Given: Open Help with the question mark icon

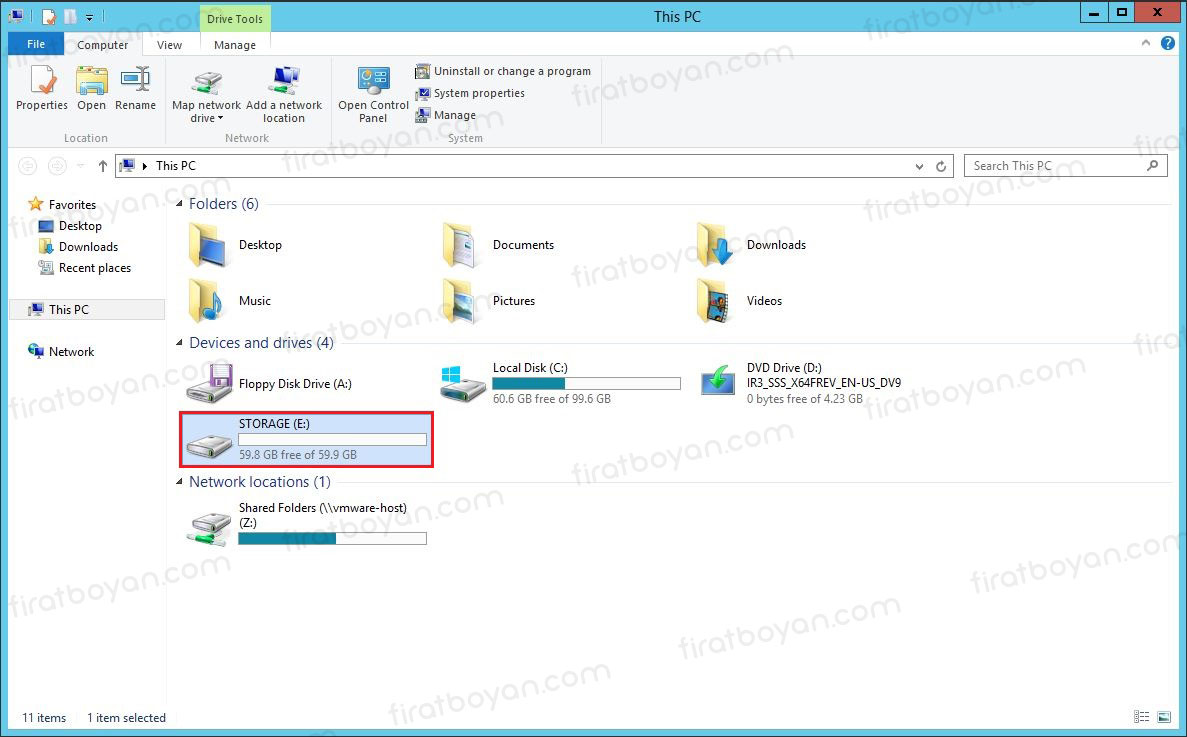Looking at the screenshot, I should click(x=1168, y=44).
